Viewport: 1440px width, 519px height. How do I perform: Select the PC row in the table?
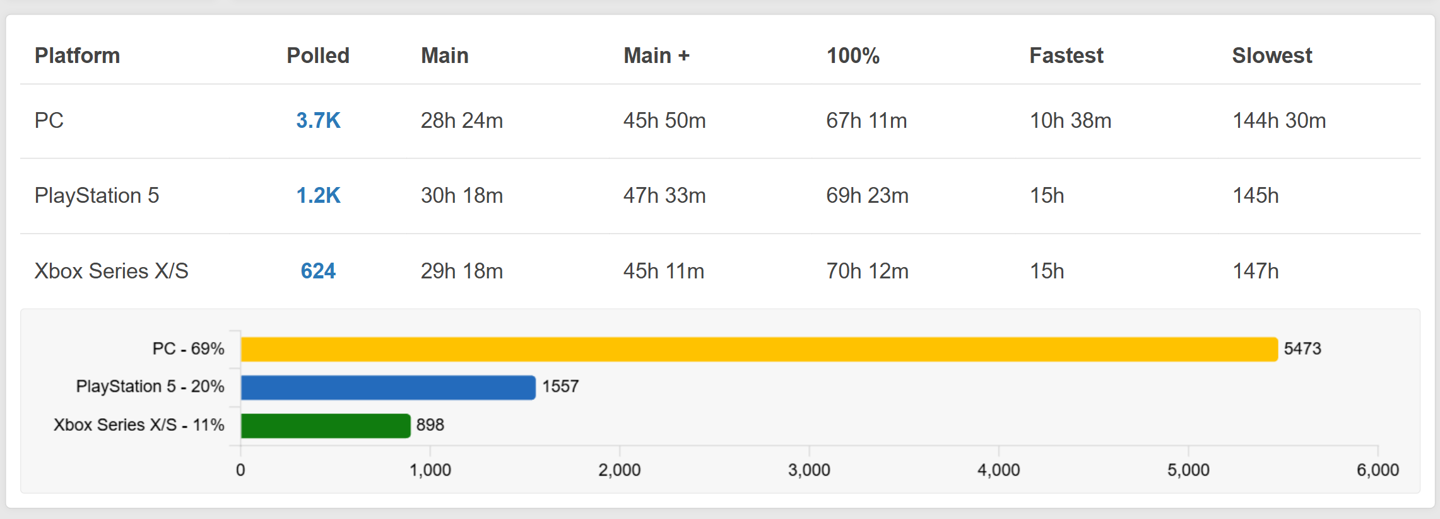click(49, 121)
